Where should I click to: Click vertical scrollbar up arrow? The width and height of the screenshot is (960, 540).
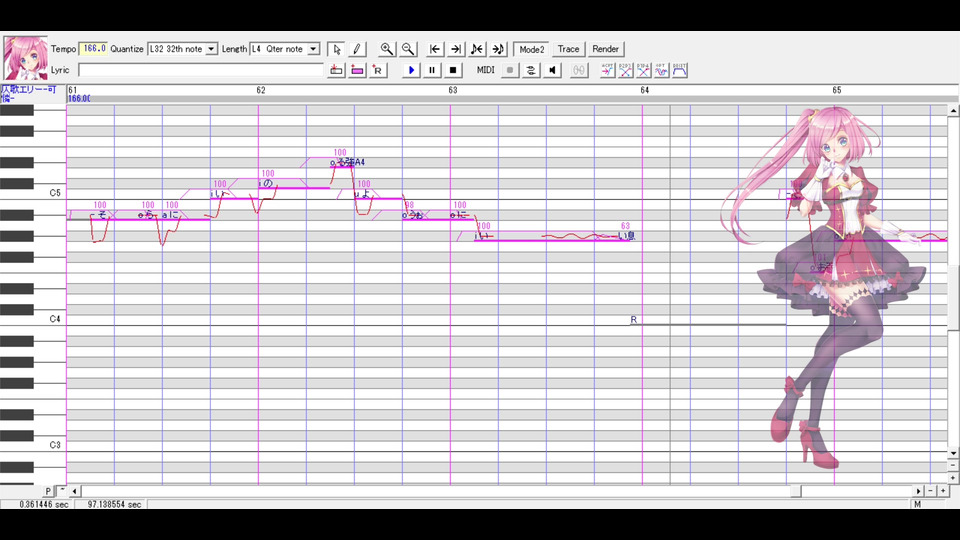point(953,111)
